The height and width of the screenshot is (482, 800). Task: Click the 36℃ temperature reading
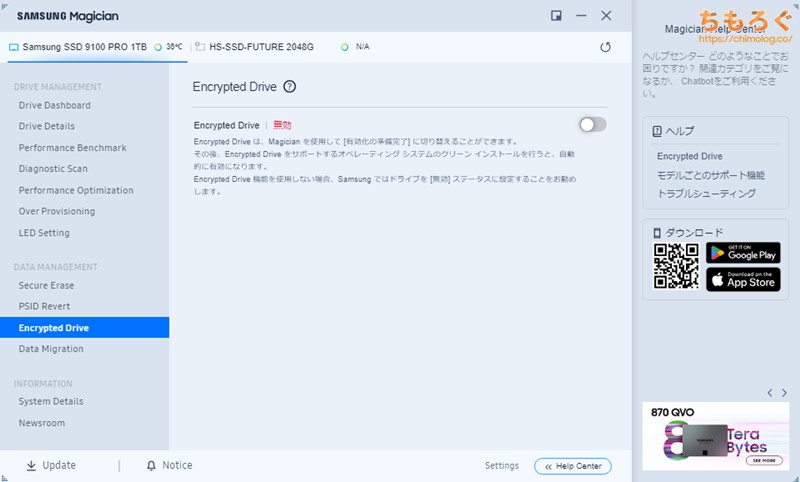click(x=174, y=46)
